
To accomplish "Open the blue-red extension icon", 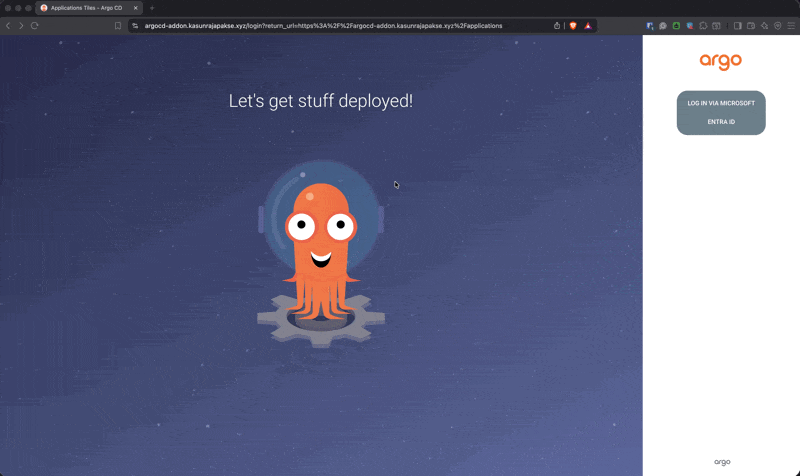I will tap(690, 26).
